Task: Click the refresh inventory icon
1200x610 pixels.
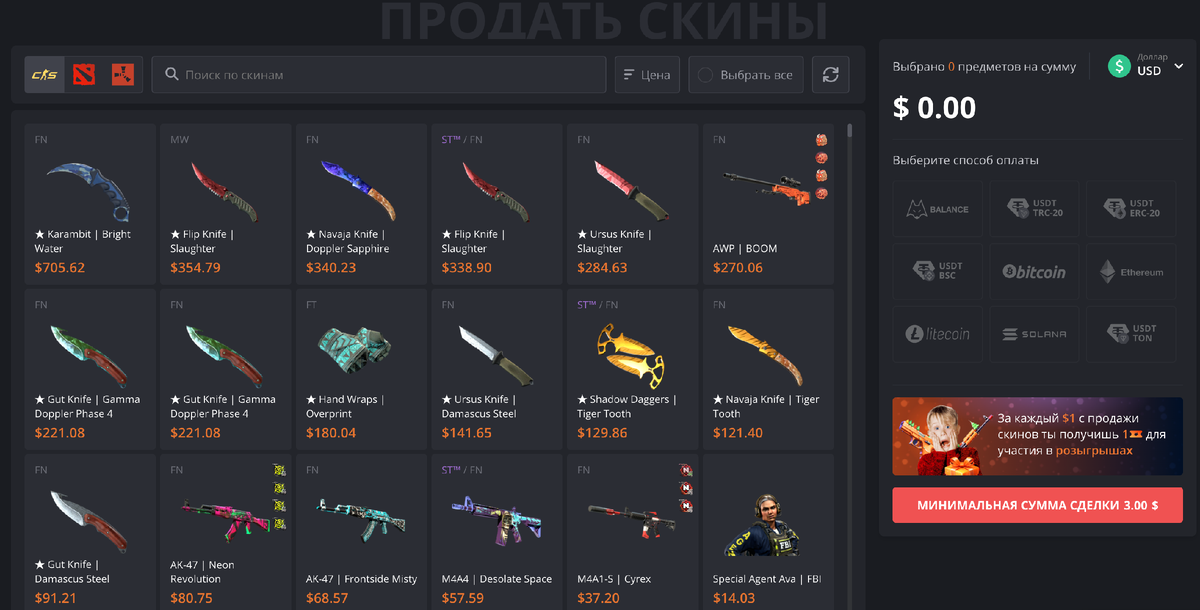Action: pyautogui.click(x=830, y=75)
